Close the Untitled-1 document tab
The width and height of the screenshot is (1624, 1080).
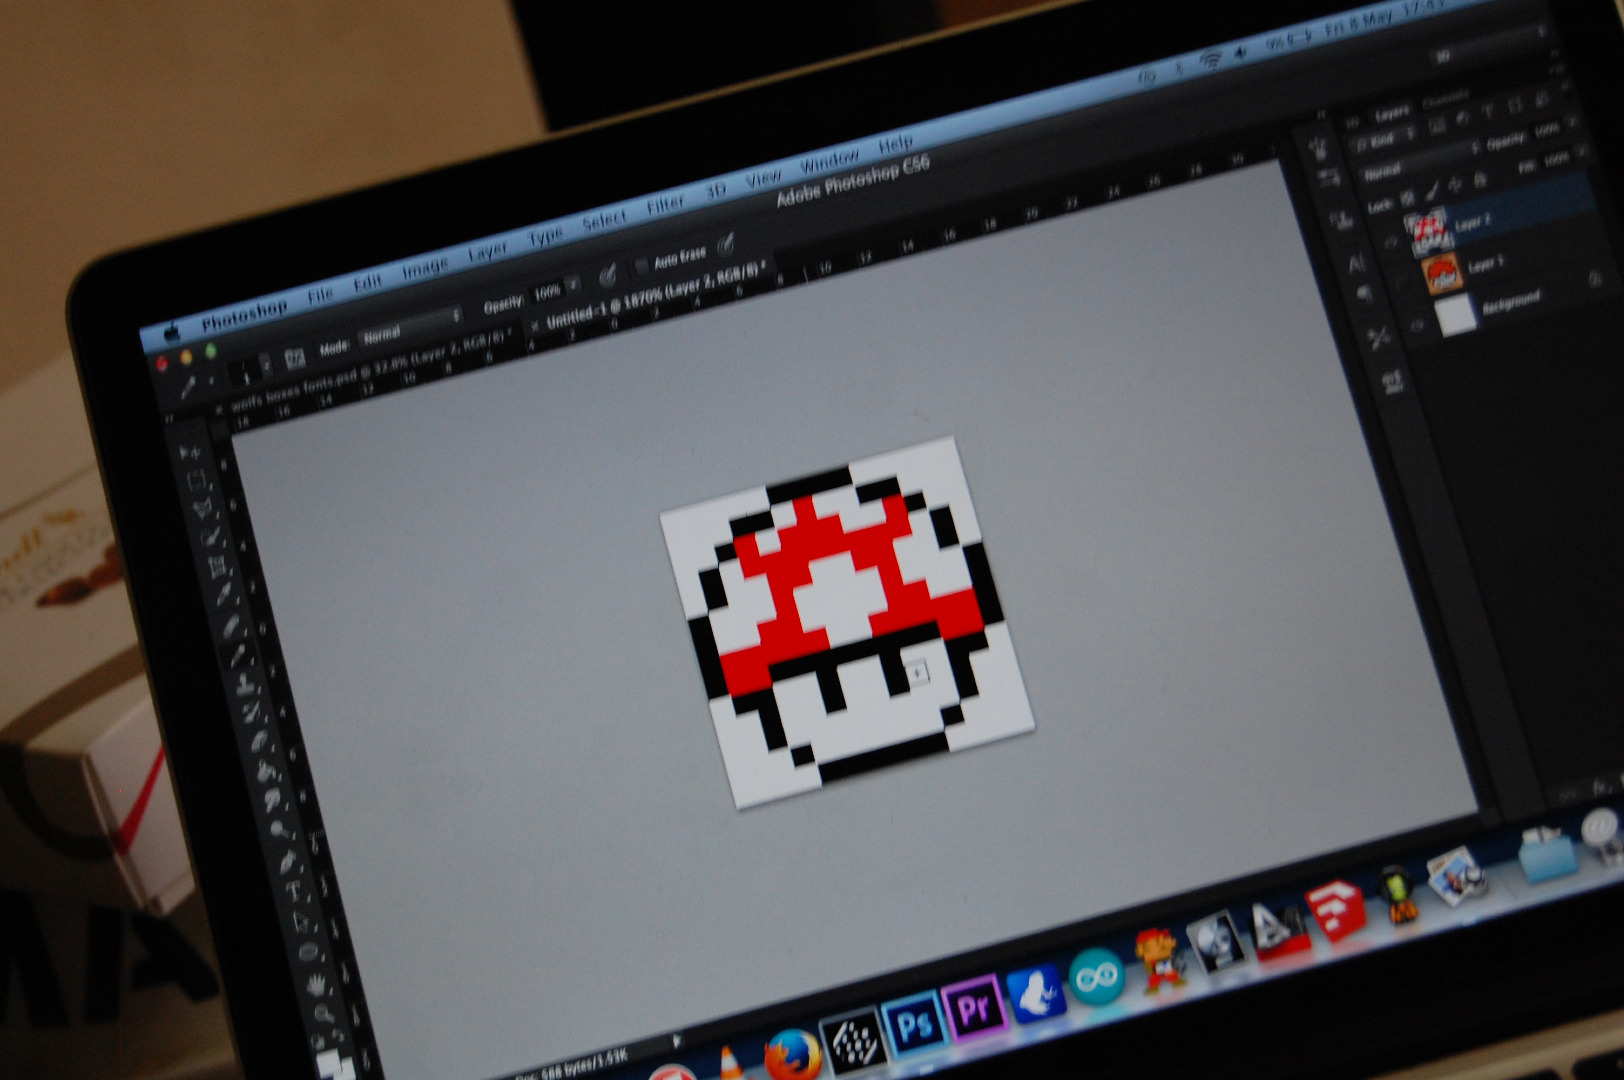click(536, 324)
